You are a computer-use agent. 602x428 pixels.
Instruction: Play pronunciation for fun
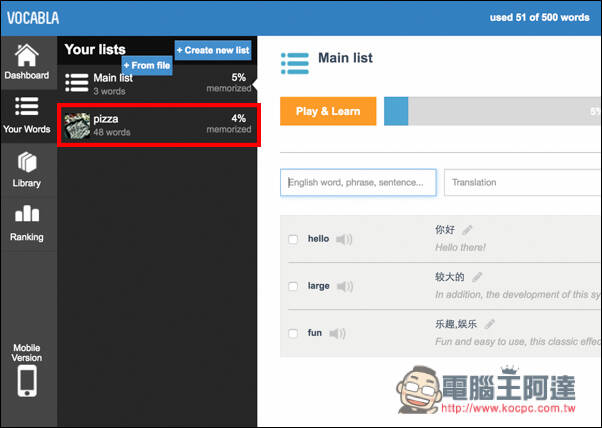coord(337,333)
